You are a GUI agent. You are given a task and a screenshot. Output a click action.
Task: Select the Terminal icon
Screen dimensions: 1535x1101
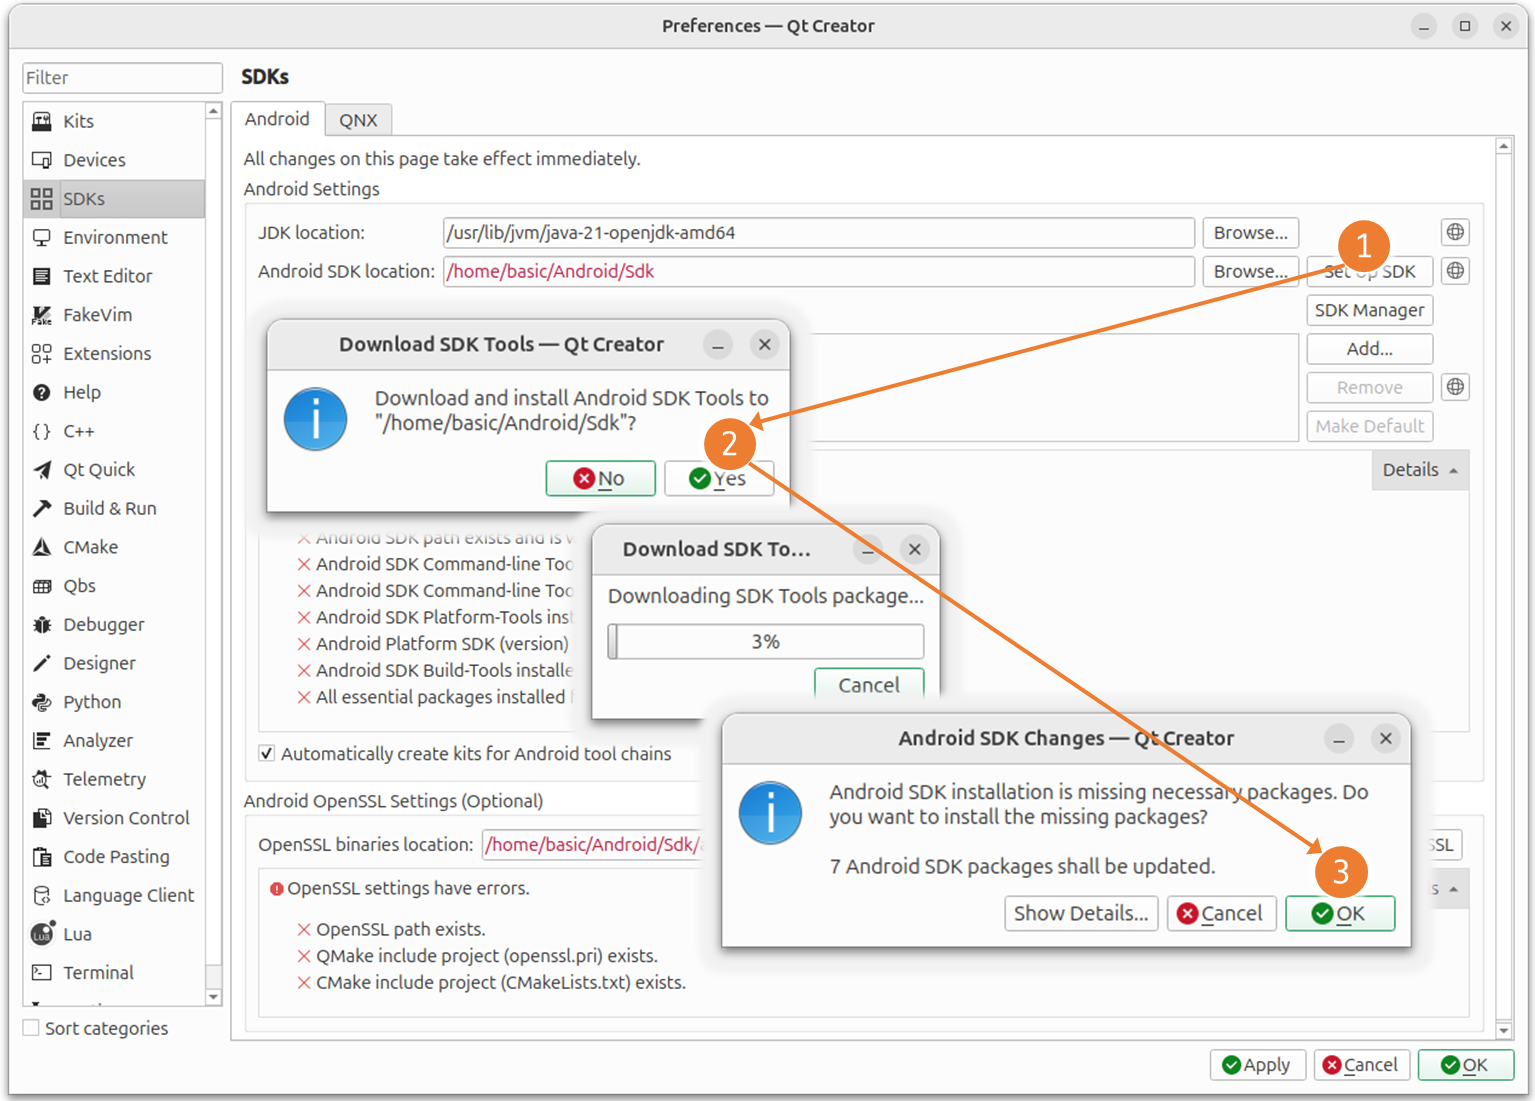point(41,973)
